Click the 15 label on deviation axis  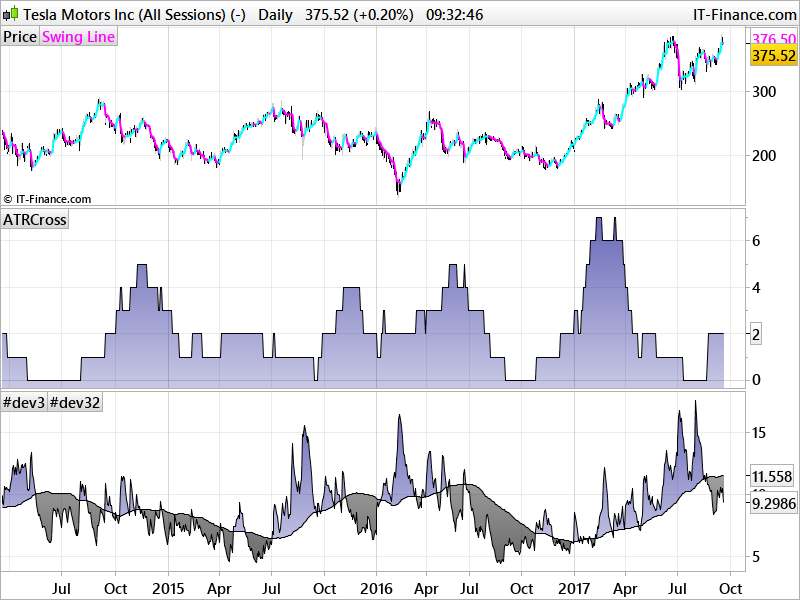[x=759, y=433]
